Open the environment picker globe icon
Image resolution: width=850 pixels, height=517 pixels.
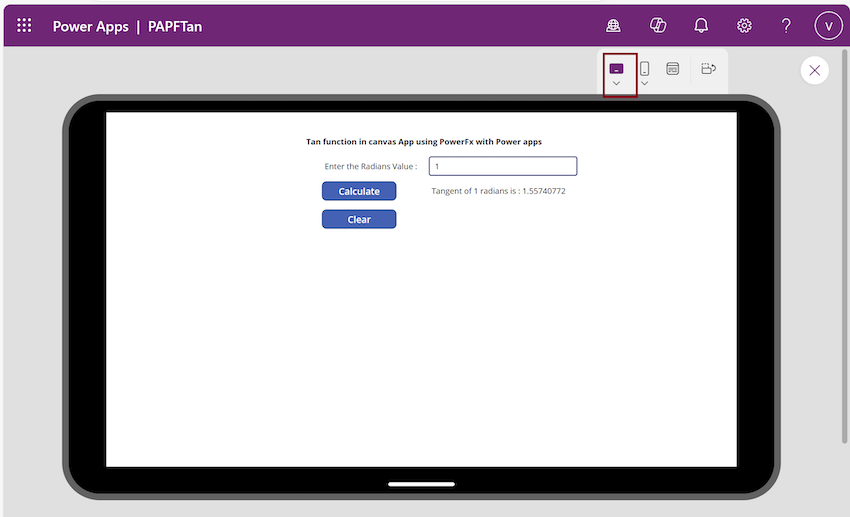613,25
